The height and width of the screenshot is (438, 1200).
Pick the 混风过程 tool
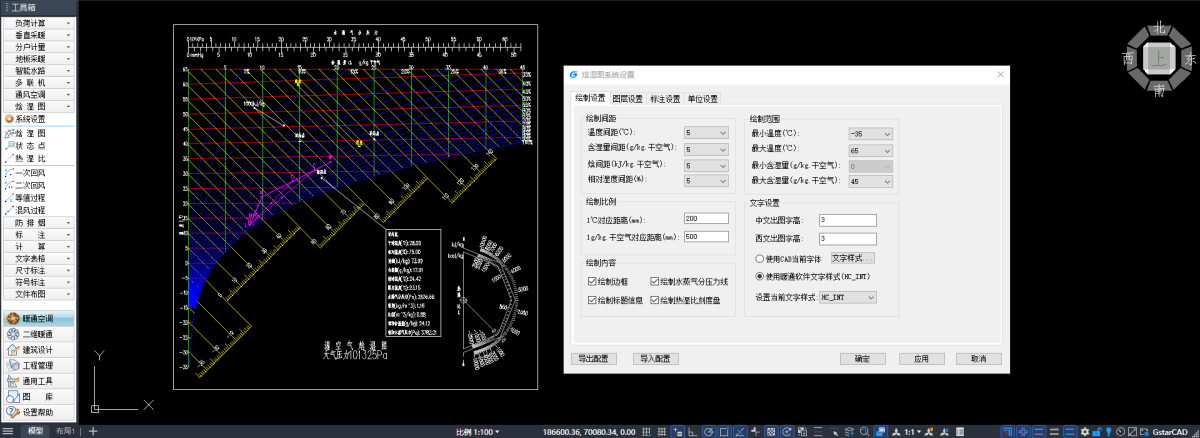pos(38,210)
